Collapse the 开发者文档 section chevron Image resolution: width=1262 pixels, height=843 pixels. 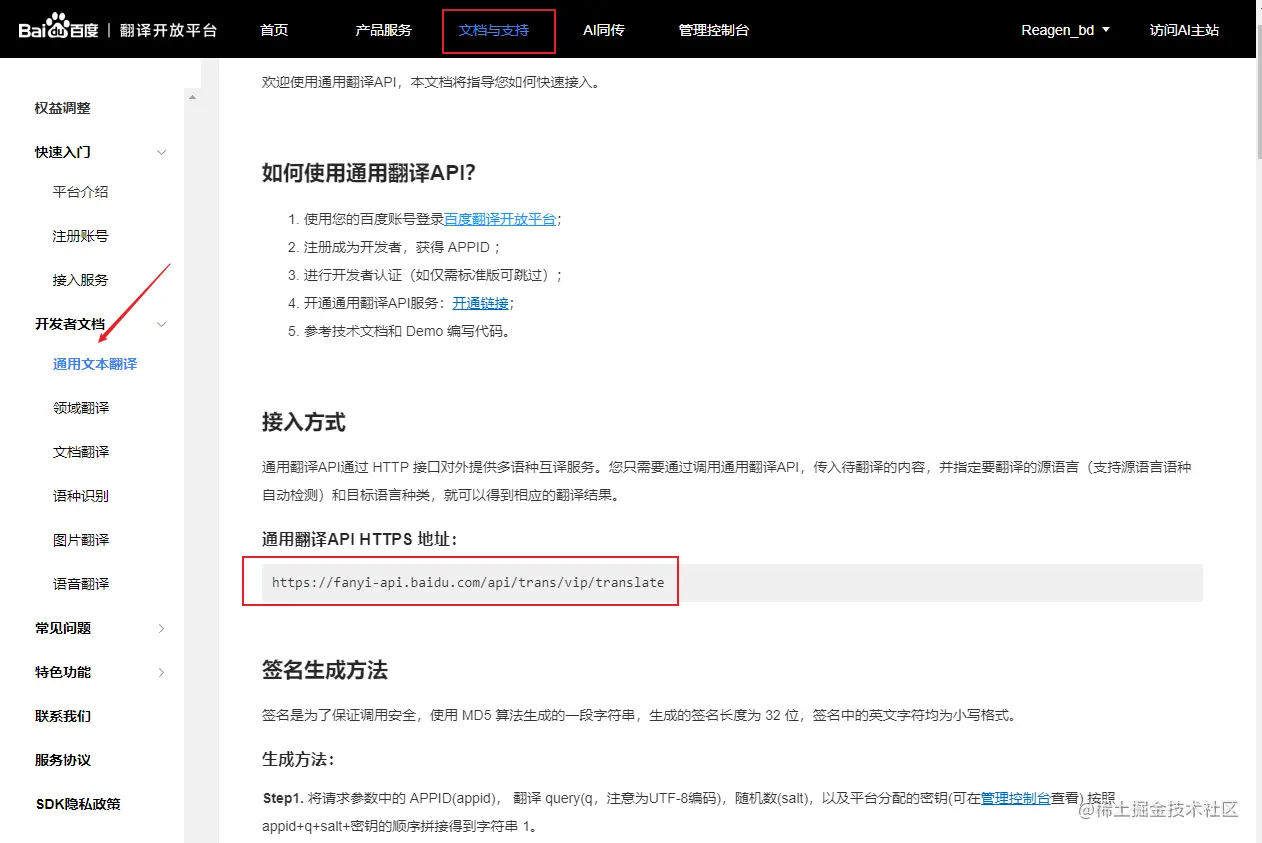(162, 324)
